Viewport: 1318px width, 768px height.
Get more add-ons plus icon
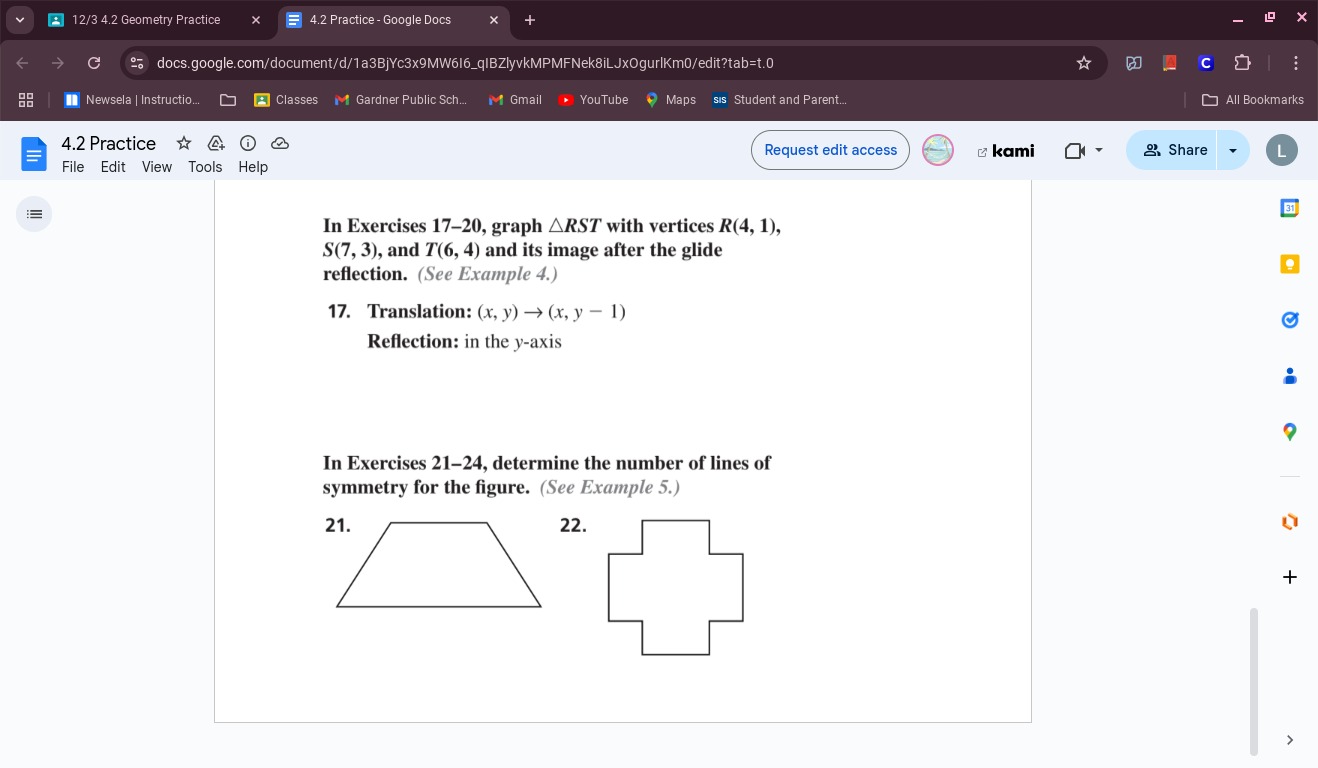coord(1289,577)
